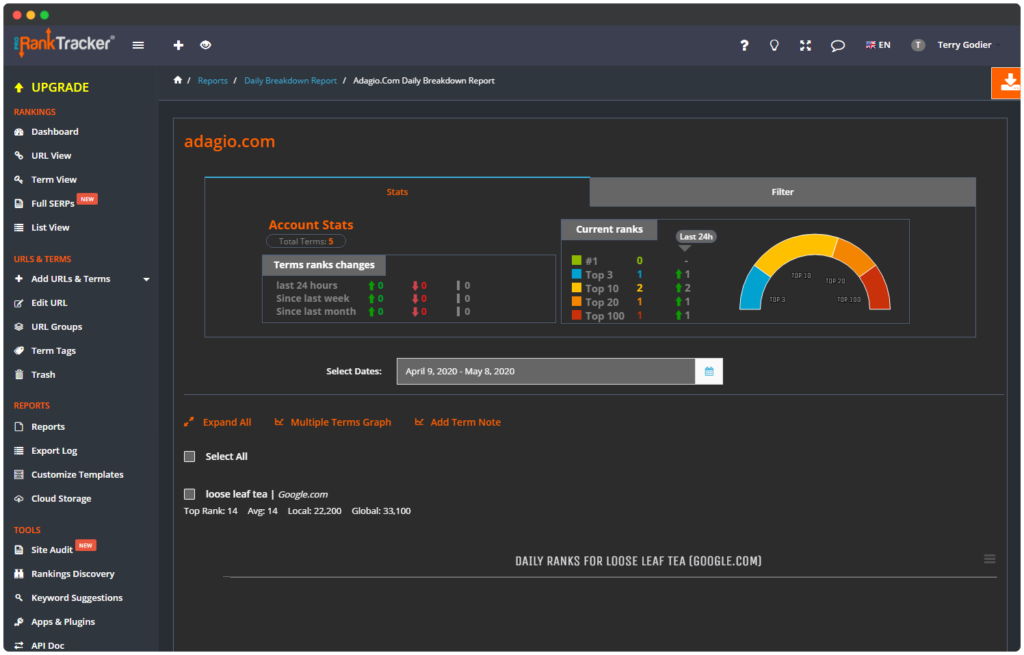Image resolution: width=1024 pixels, height=655 pixels.
Task: Click the UPGRADE link in sidebar
Action: click(52, 88)
